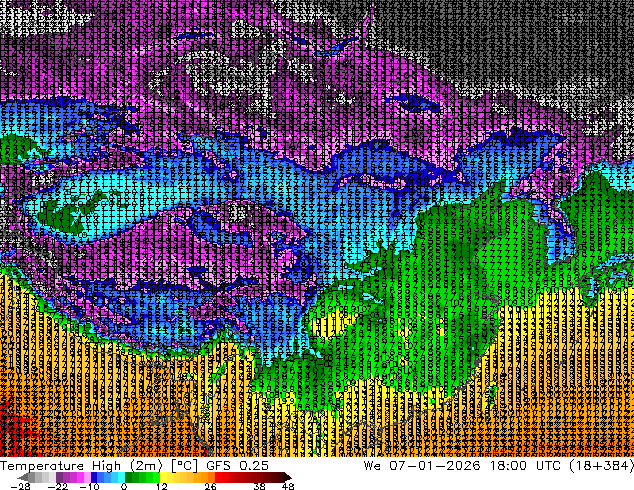Click the "GFS 0.25" model label
The image size is (634, 490).
(237, 466)
